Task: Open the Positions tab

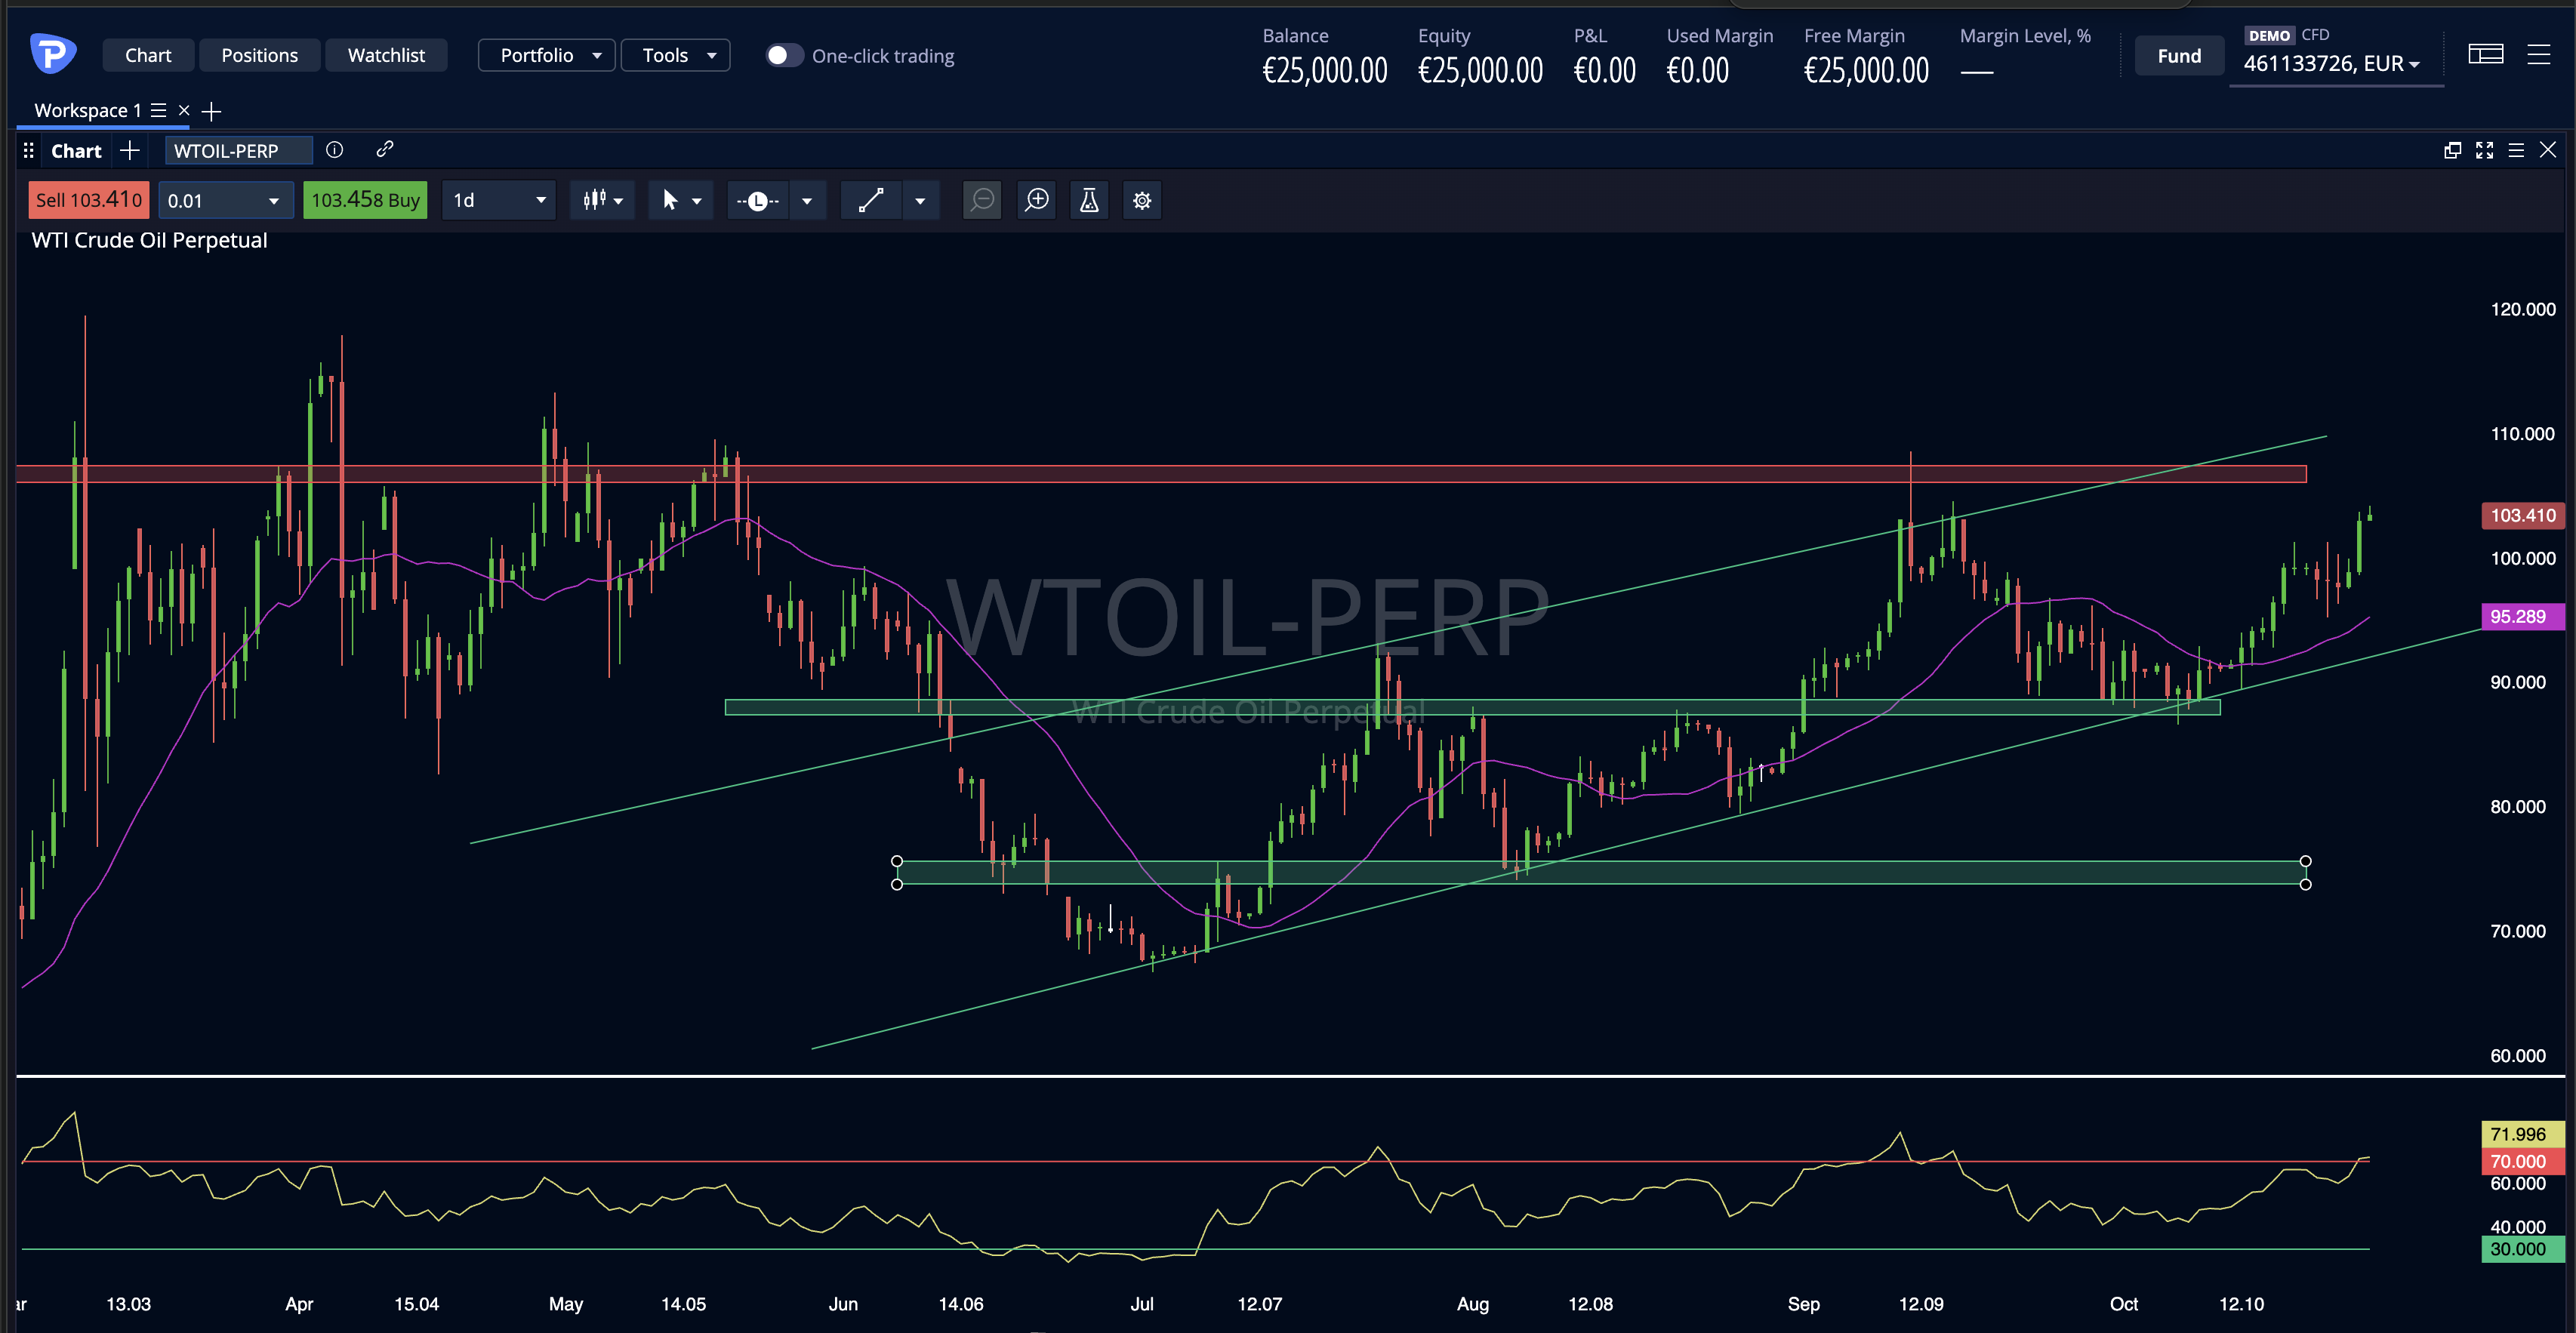Action: point(260,55)
